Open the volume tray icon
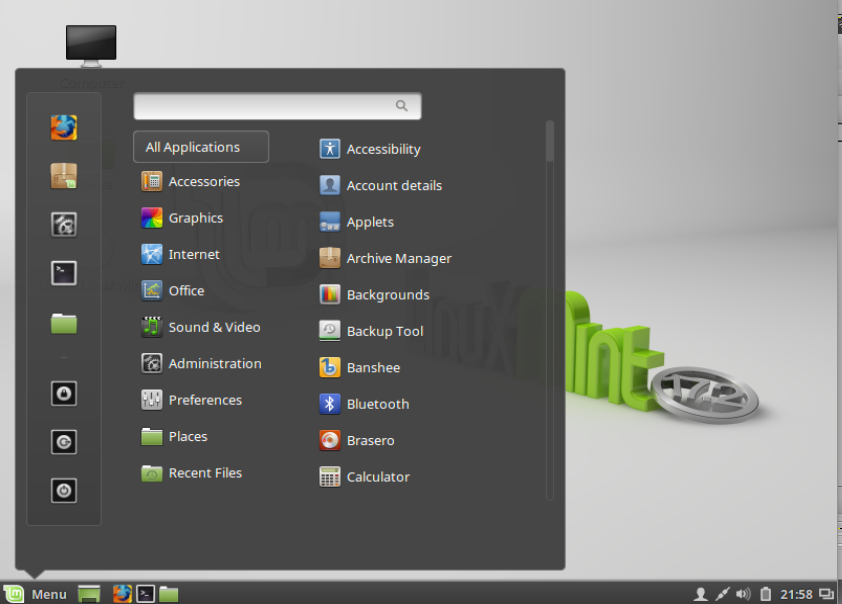 [743, 594]
